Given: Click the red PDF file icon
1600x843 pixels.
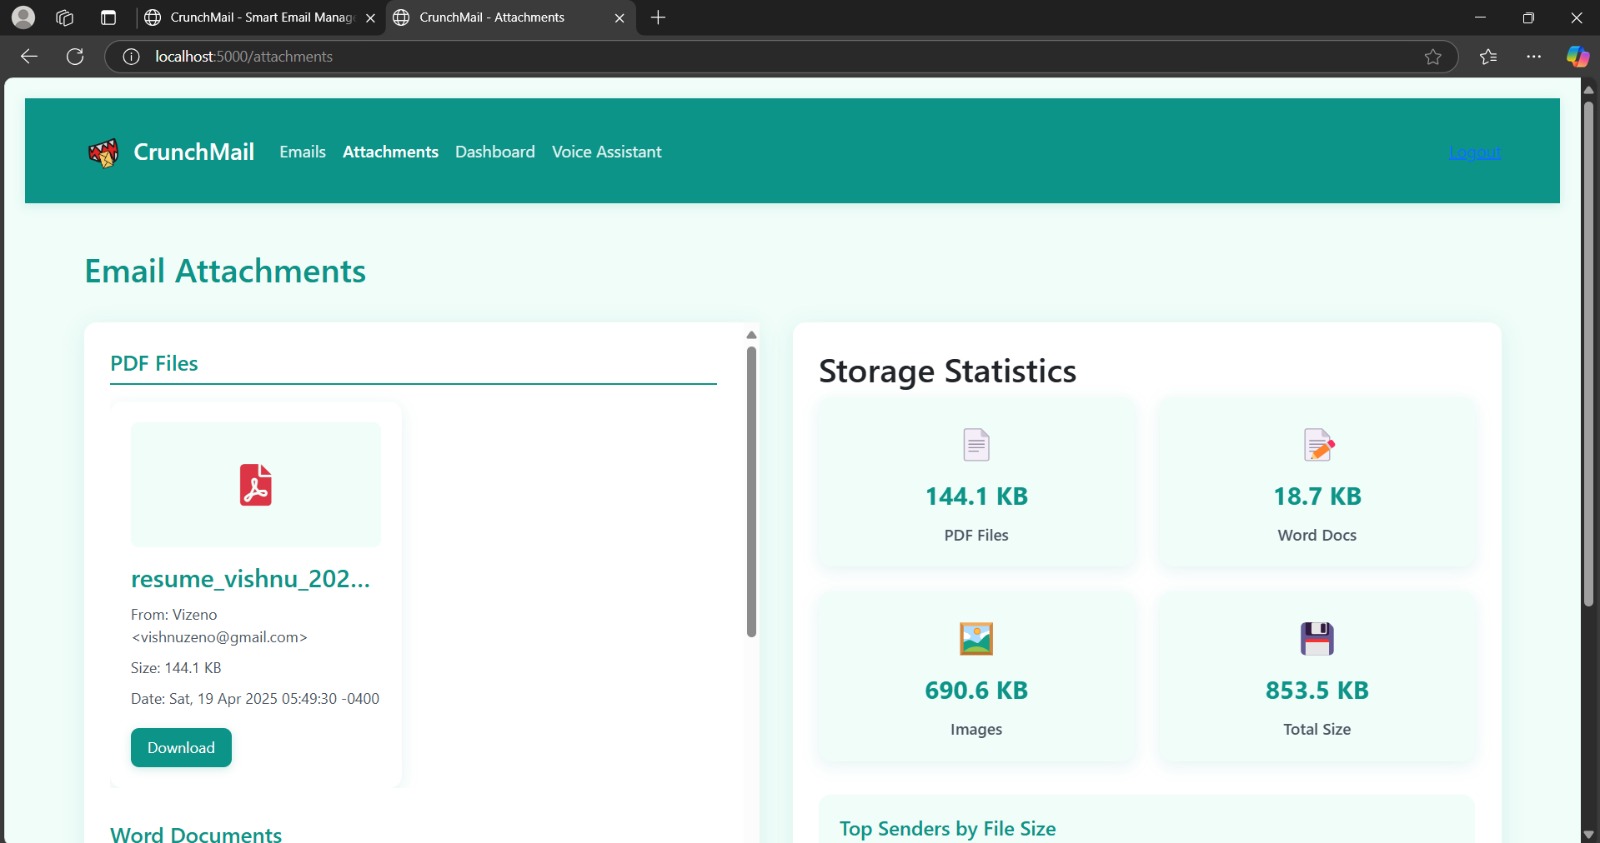Looking at the screenshot, I should [x=256, y=485].
